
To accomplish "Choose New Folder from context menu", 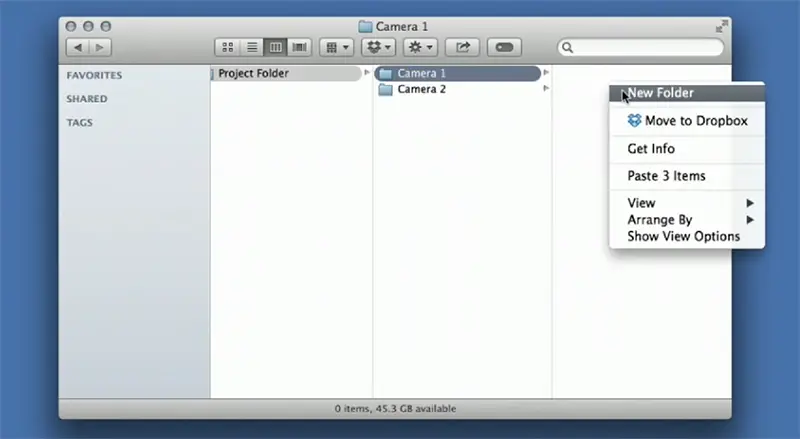I will click(687, 93).
